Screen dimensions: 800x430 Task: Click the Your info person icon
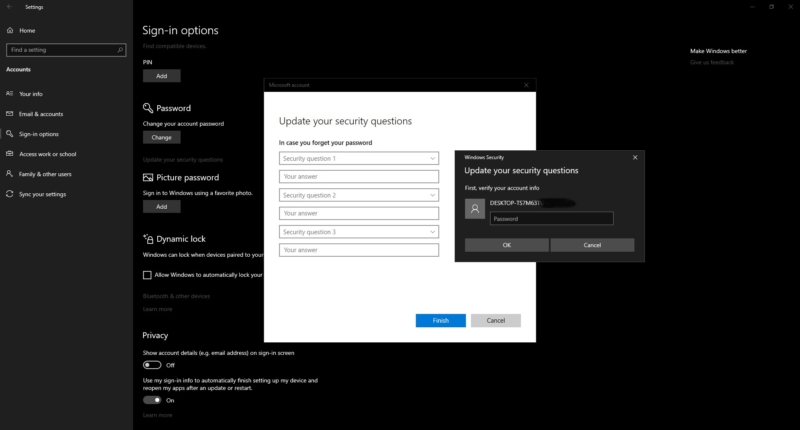click(x=10, y=94)
